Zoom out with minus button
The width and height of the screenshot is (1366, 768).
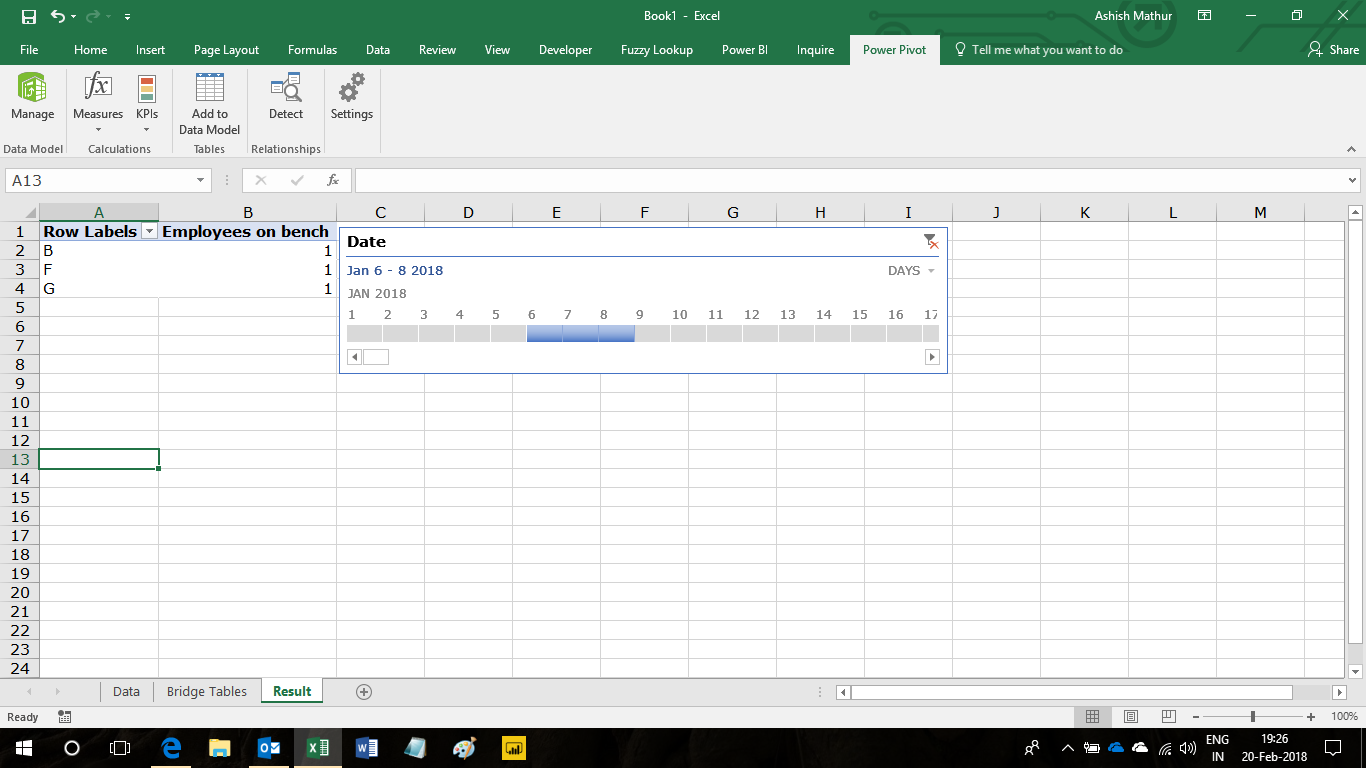pyautogui.click(x=1197, y=717)
